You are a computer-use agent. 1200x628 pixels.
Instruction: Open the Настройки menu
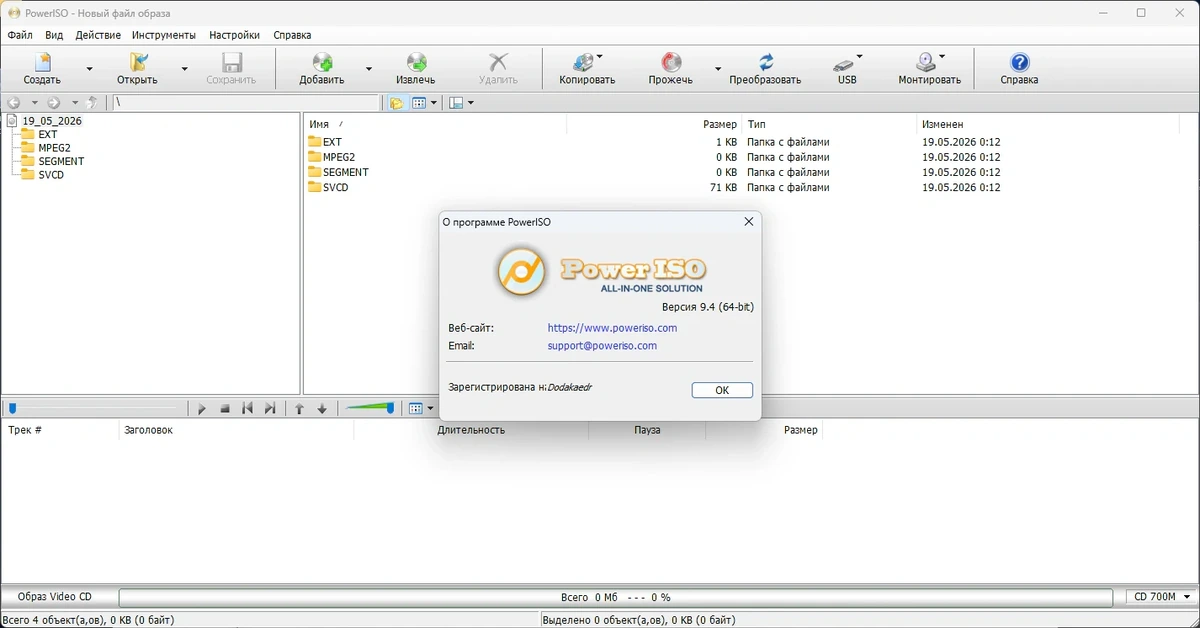(235, 35)
